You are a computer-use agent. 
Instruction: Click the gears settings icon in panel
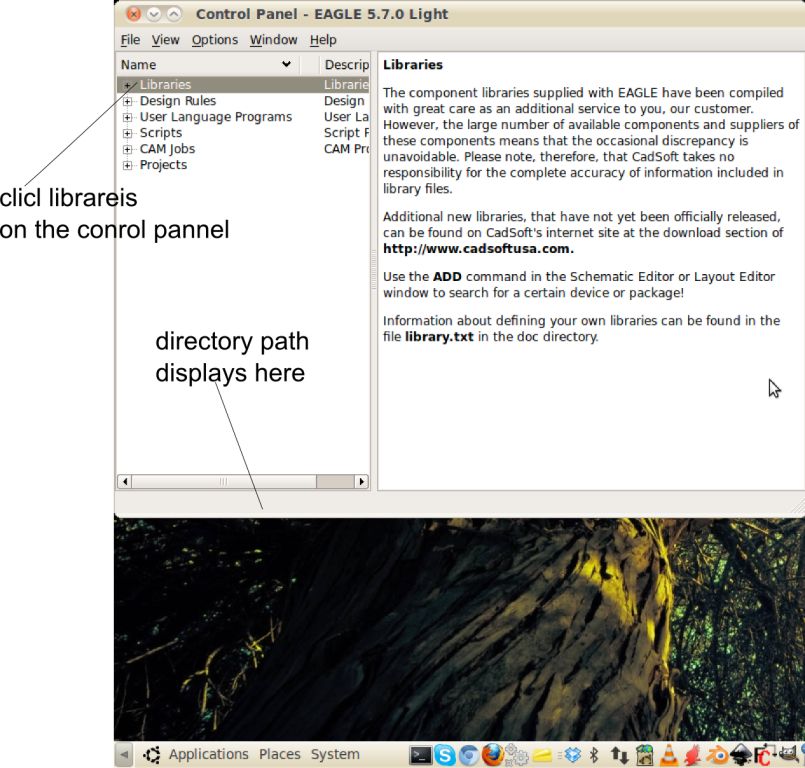[x=516, y=755]
